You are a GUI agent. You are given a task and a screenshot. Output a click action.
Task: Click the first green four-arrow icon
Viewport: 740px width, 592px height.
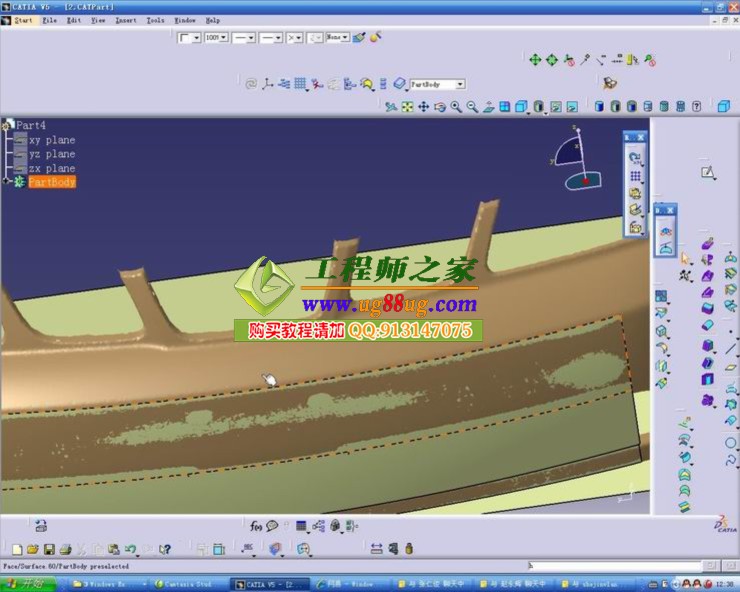(x=535, y=60)
